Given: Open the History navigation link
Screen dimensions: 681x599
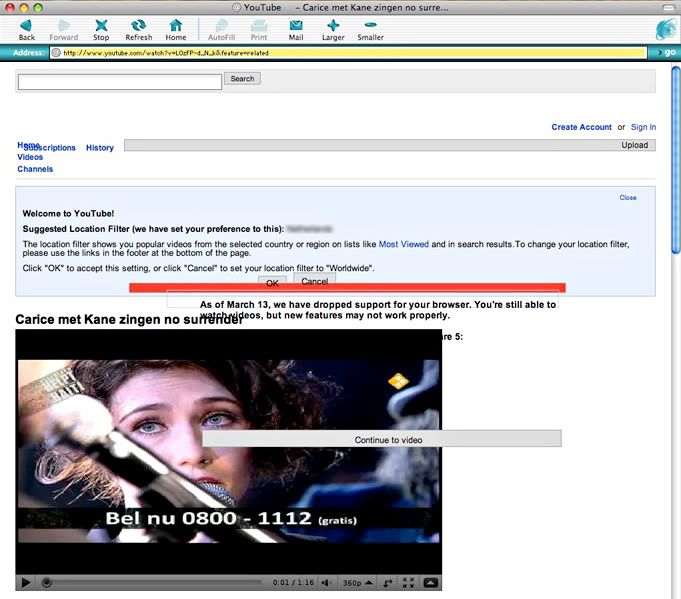Looking at the screenshot, I should (99, 148).
